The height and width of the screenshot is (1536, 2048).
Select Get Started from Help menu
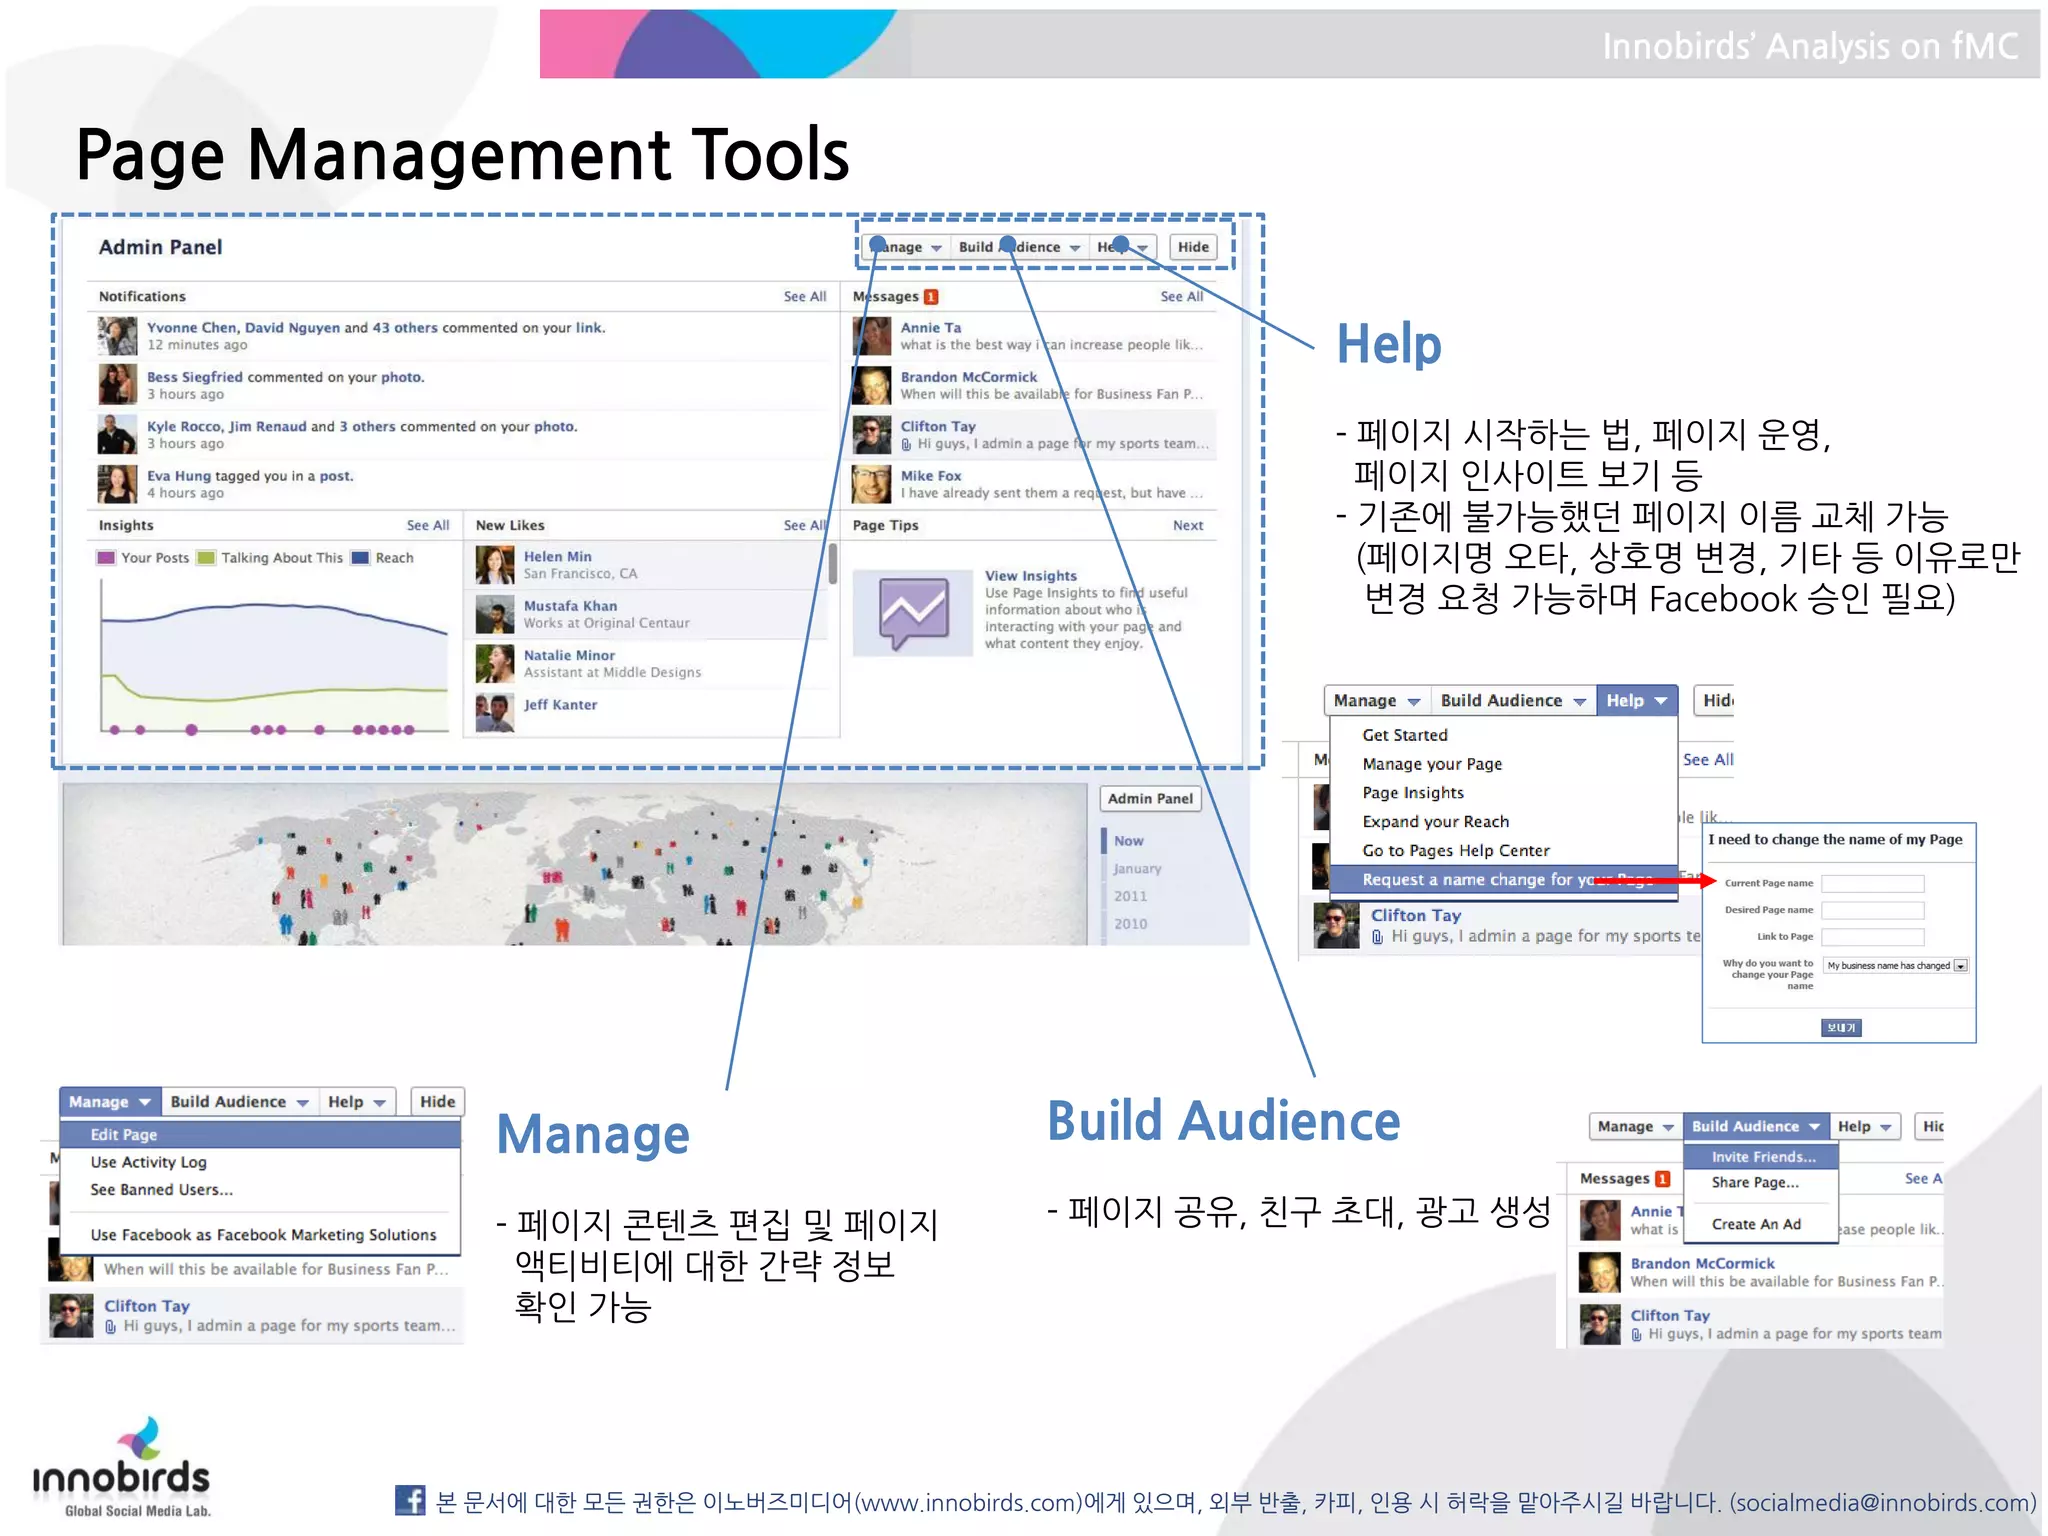coord(1504,735)
